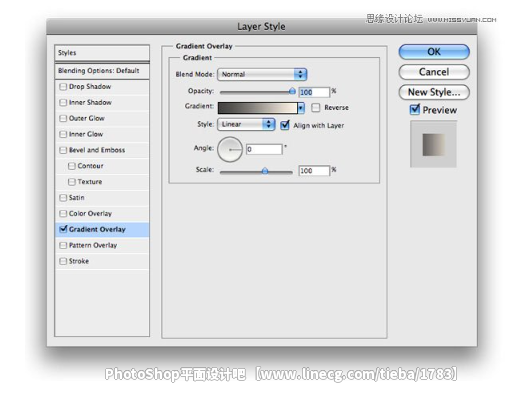Toggle the Outer Glow checkbox
Image resolution: width=513 pixels, height=393 pixels.
63,118
